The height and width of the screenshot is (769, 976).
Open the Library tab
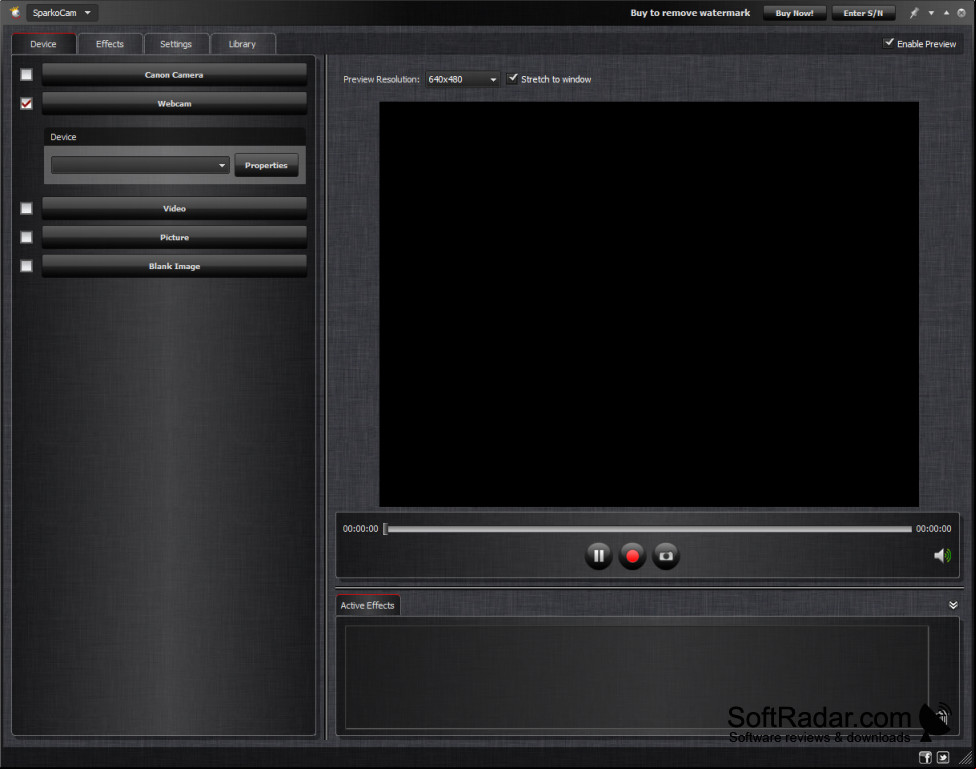click(242, 44)
